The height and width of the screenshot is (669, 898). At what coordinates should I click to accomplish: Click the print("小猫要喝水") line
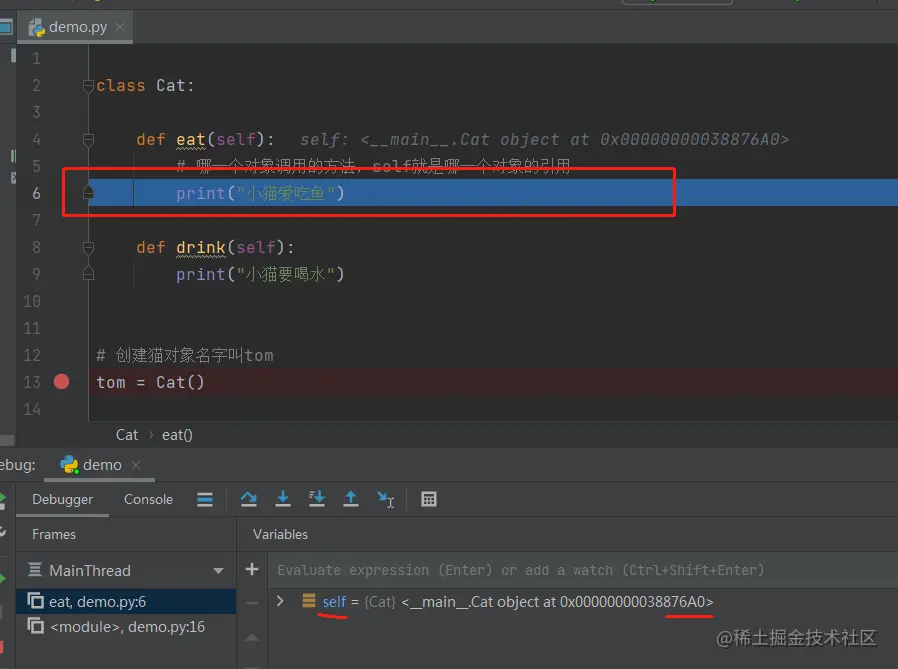coord(260,274)
